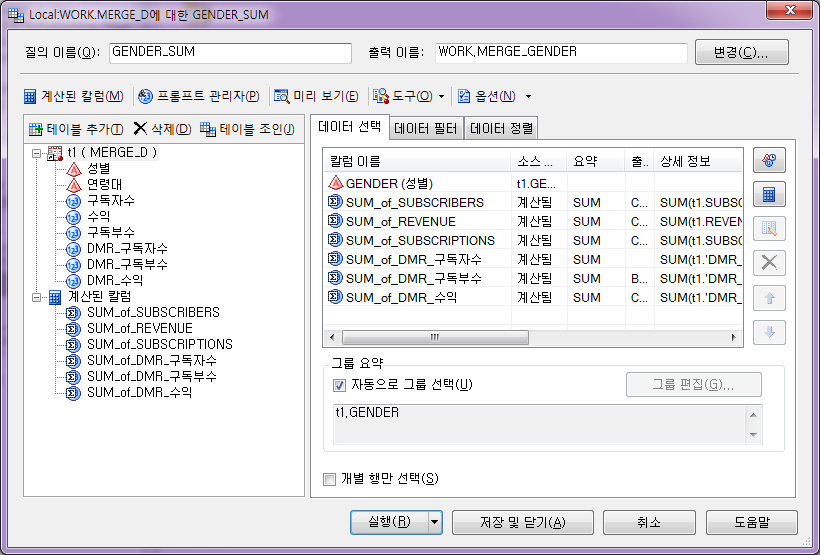
Task: Open Join Tables (테이블 조인)
Action: (247, 129)
